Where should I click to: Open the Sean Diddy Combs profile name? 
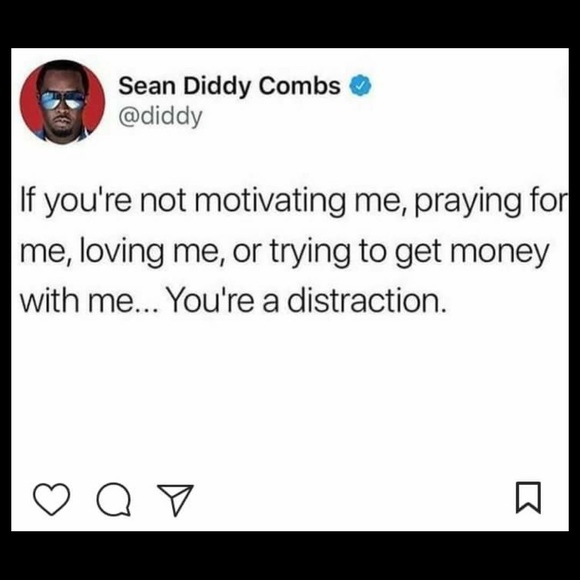click(x=229, y=86)
